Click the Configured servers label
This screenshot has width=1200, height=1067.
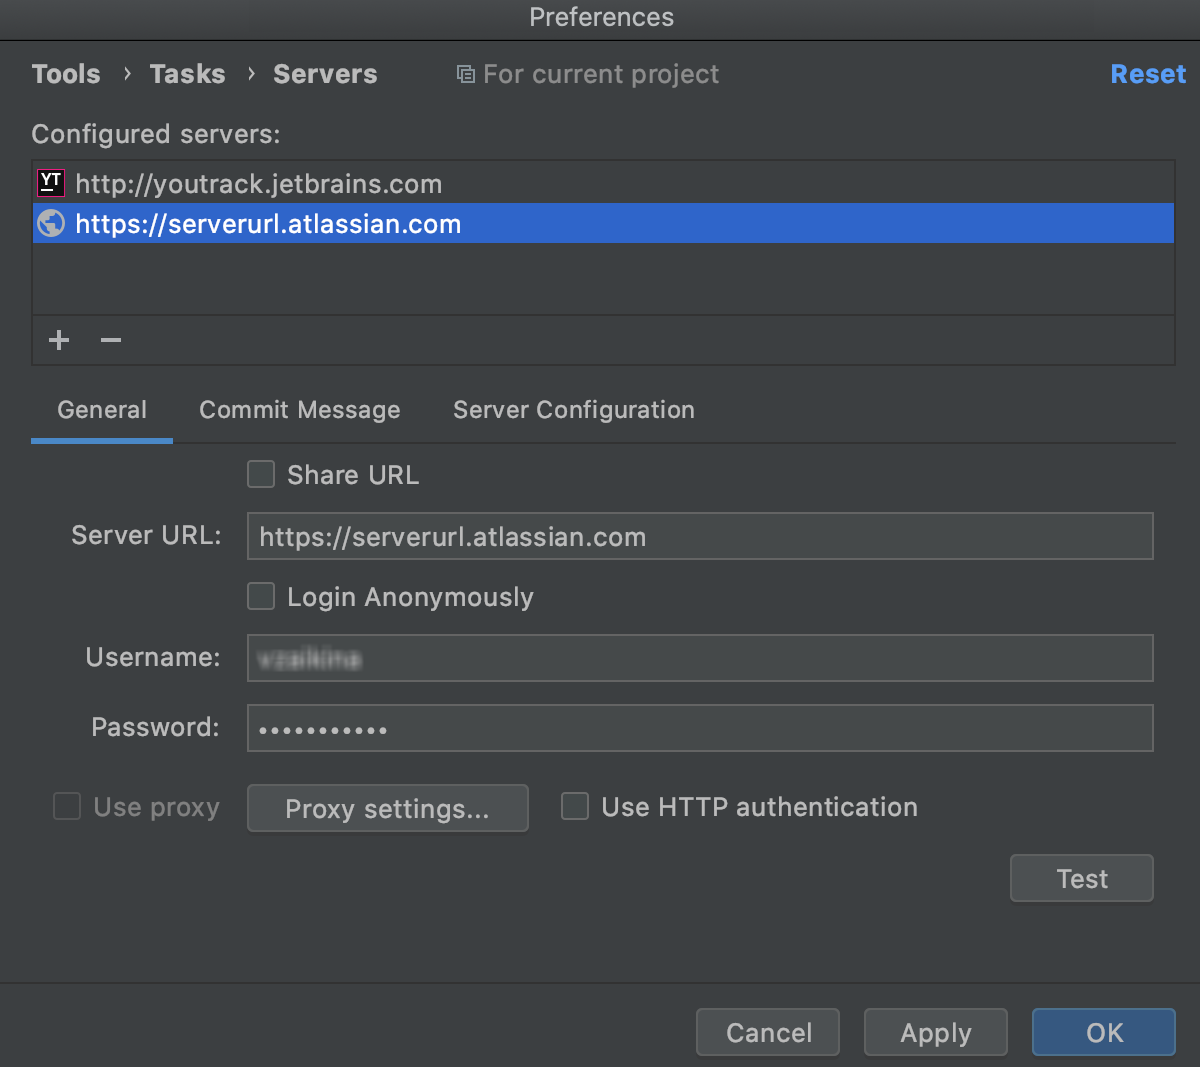(156, 134)
